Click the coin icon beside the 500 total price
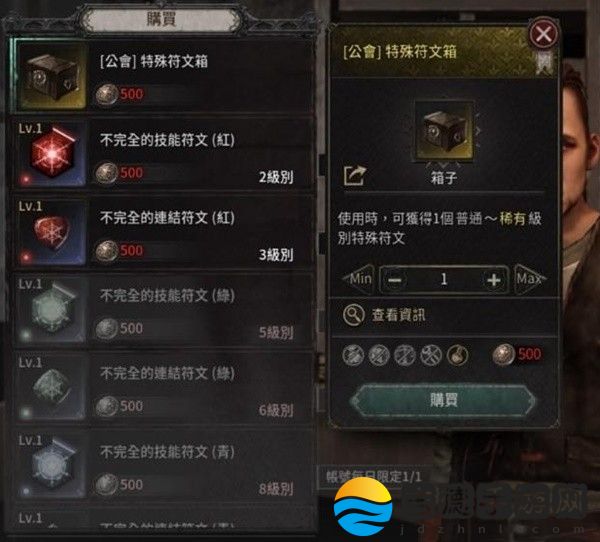This screenshot has width=600, height=542. (503, 354)
